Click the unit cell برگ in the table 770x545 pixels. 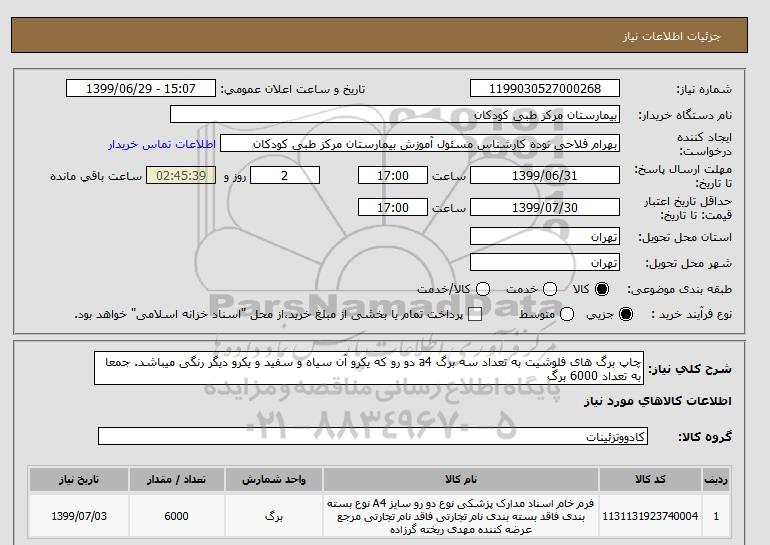click(x=274, y=516)
